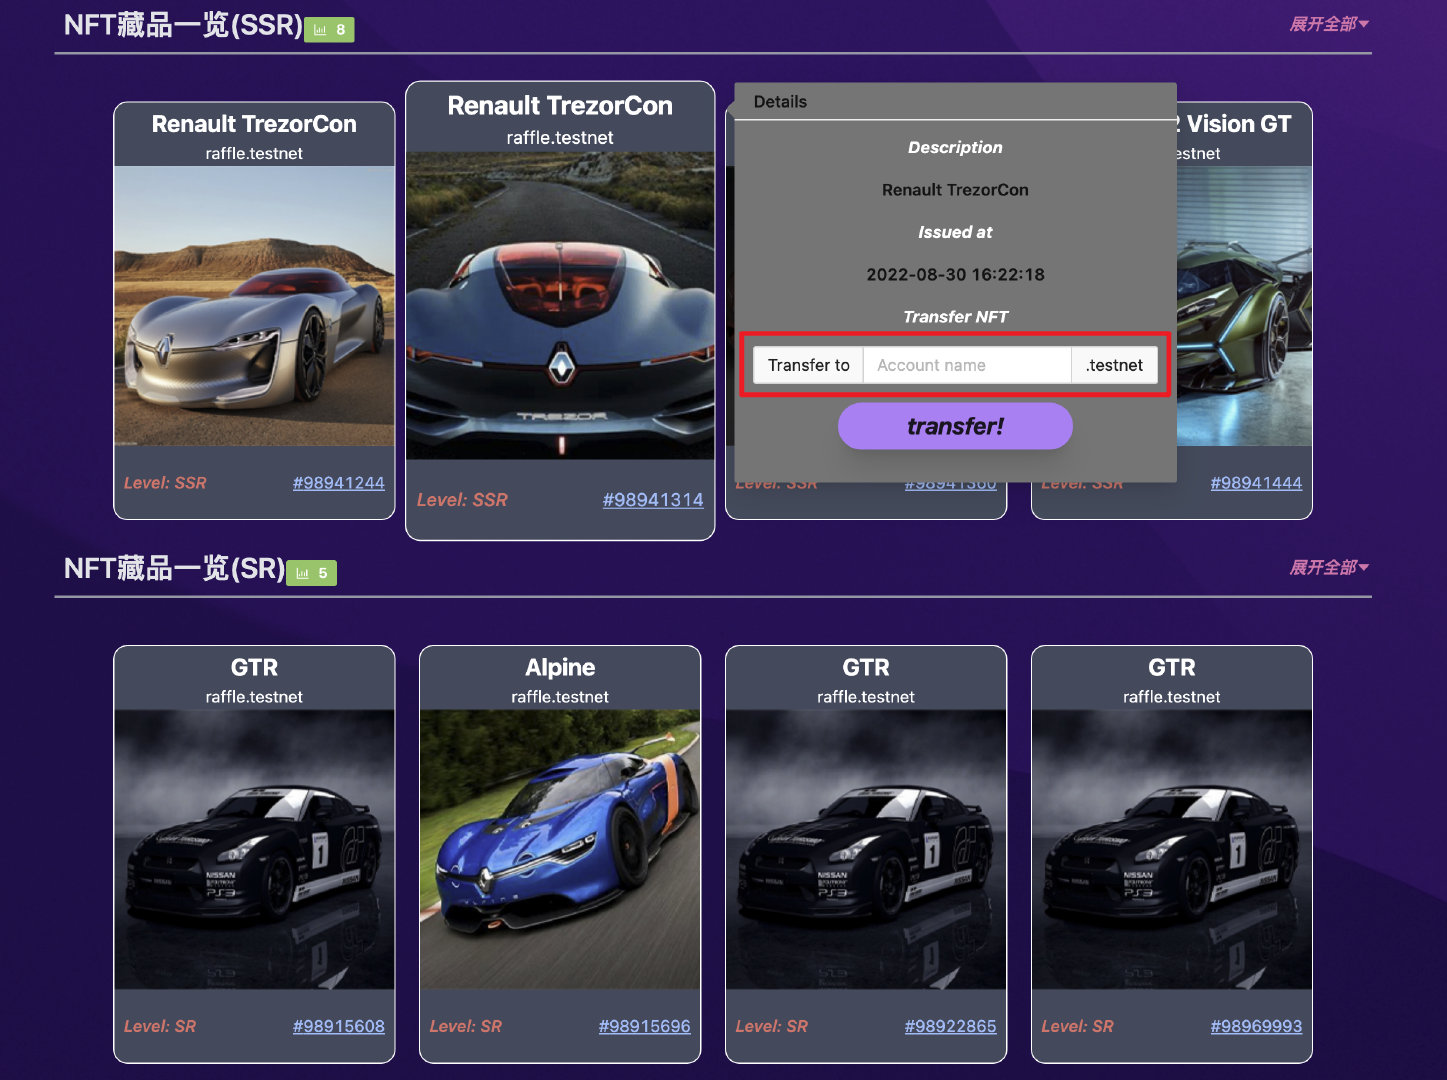Select the silver Renault TrezorCon car image
This screenshot has width=1447, height=1080.
[254, 306]
